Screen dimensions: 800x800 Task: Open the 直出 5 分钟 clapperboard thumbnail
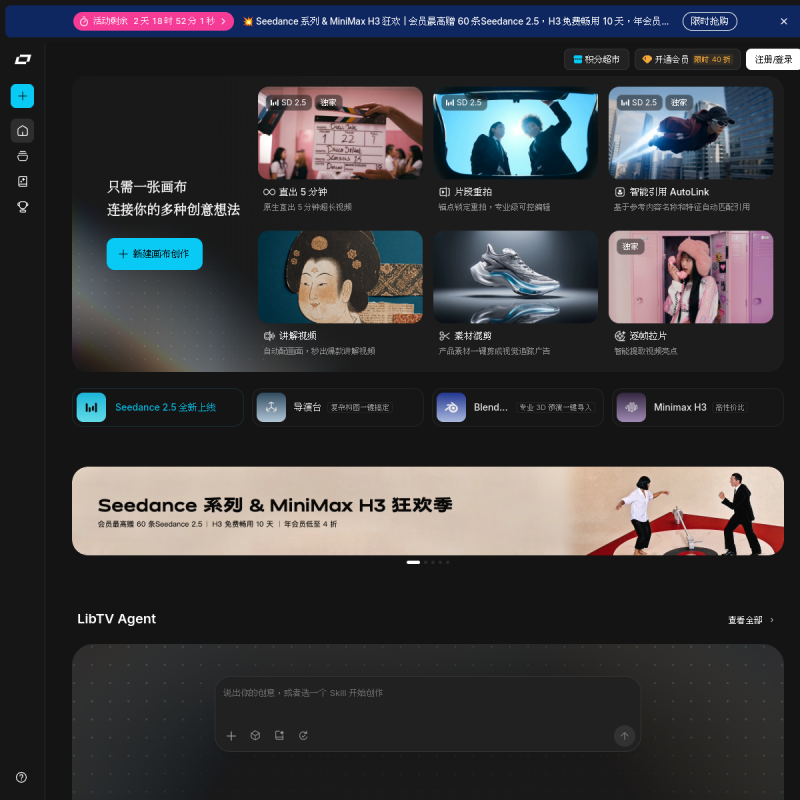coord(340,133)
